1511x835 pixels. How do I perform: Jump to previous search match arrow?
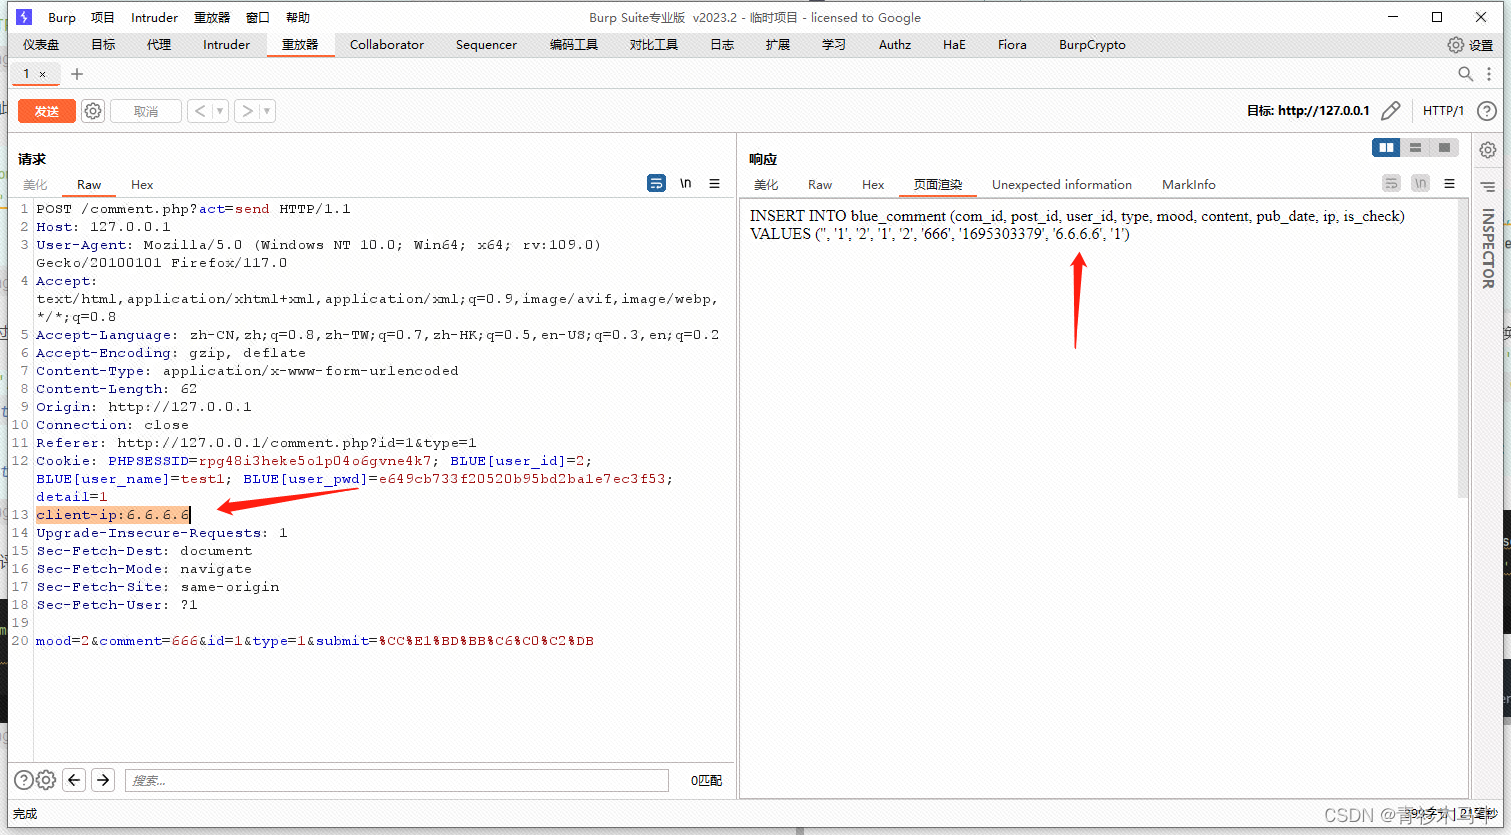click(74, 780)
